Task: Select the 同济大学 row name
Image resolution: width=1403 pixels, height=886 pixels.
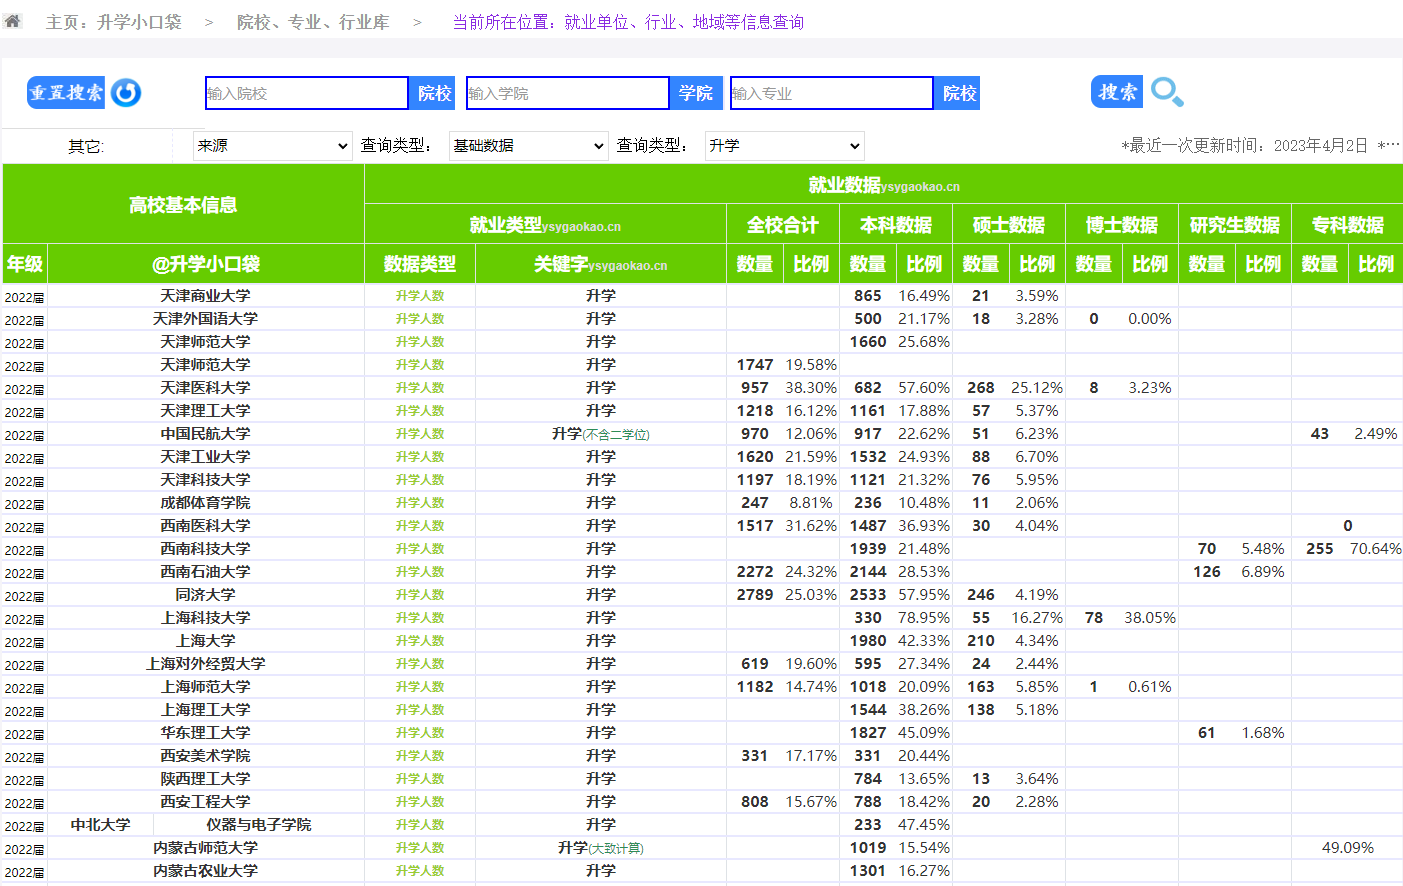Action: coord(205,595)
